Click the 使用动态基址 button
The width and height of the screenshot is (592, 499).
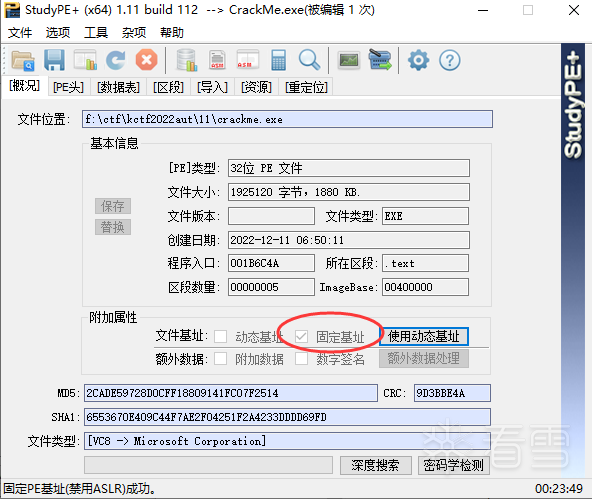click(x=424, y=336)
